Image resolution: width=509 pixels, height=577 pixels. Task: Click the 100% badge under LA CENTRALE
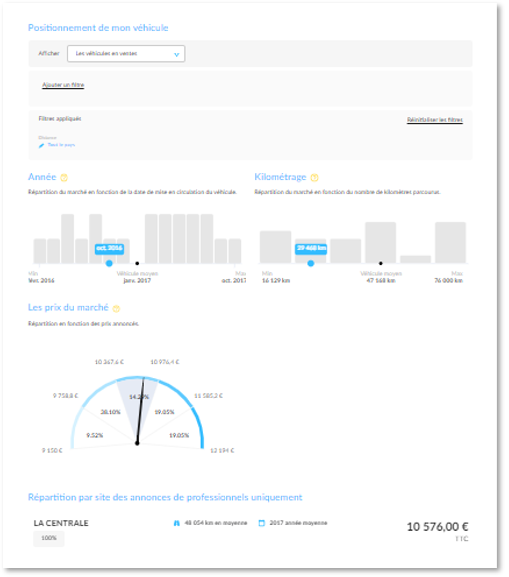(49, 538)
